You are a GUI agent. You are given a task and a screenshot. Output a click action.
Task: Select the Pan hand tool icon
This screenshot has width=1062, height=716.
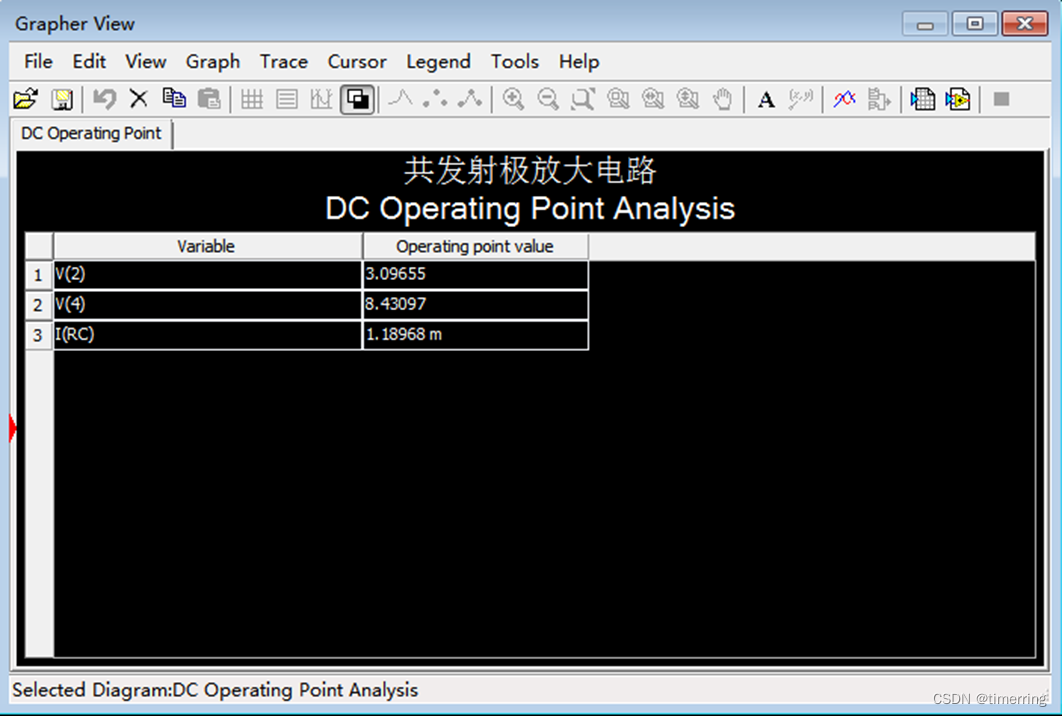(723, 100)
